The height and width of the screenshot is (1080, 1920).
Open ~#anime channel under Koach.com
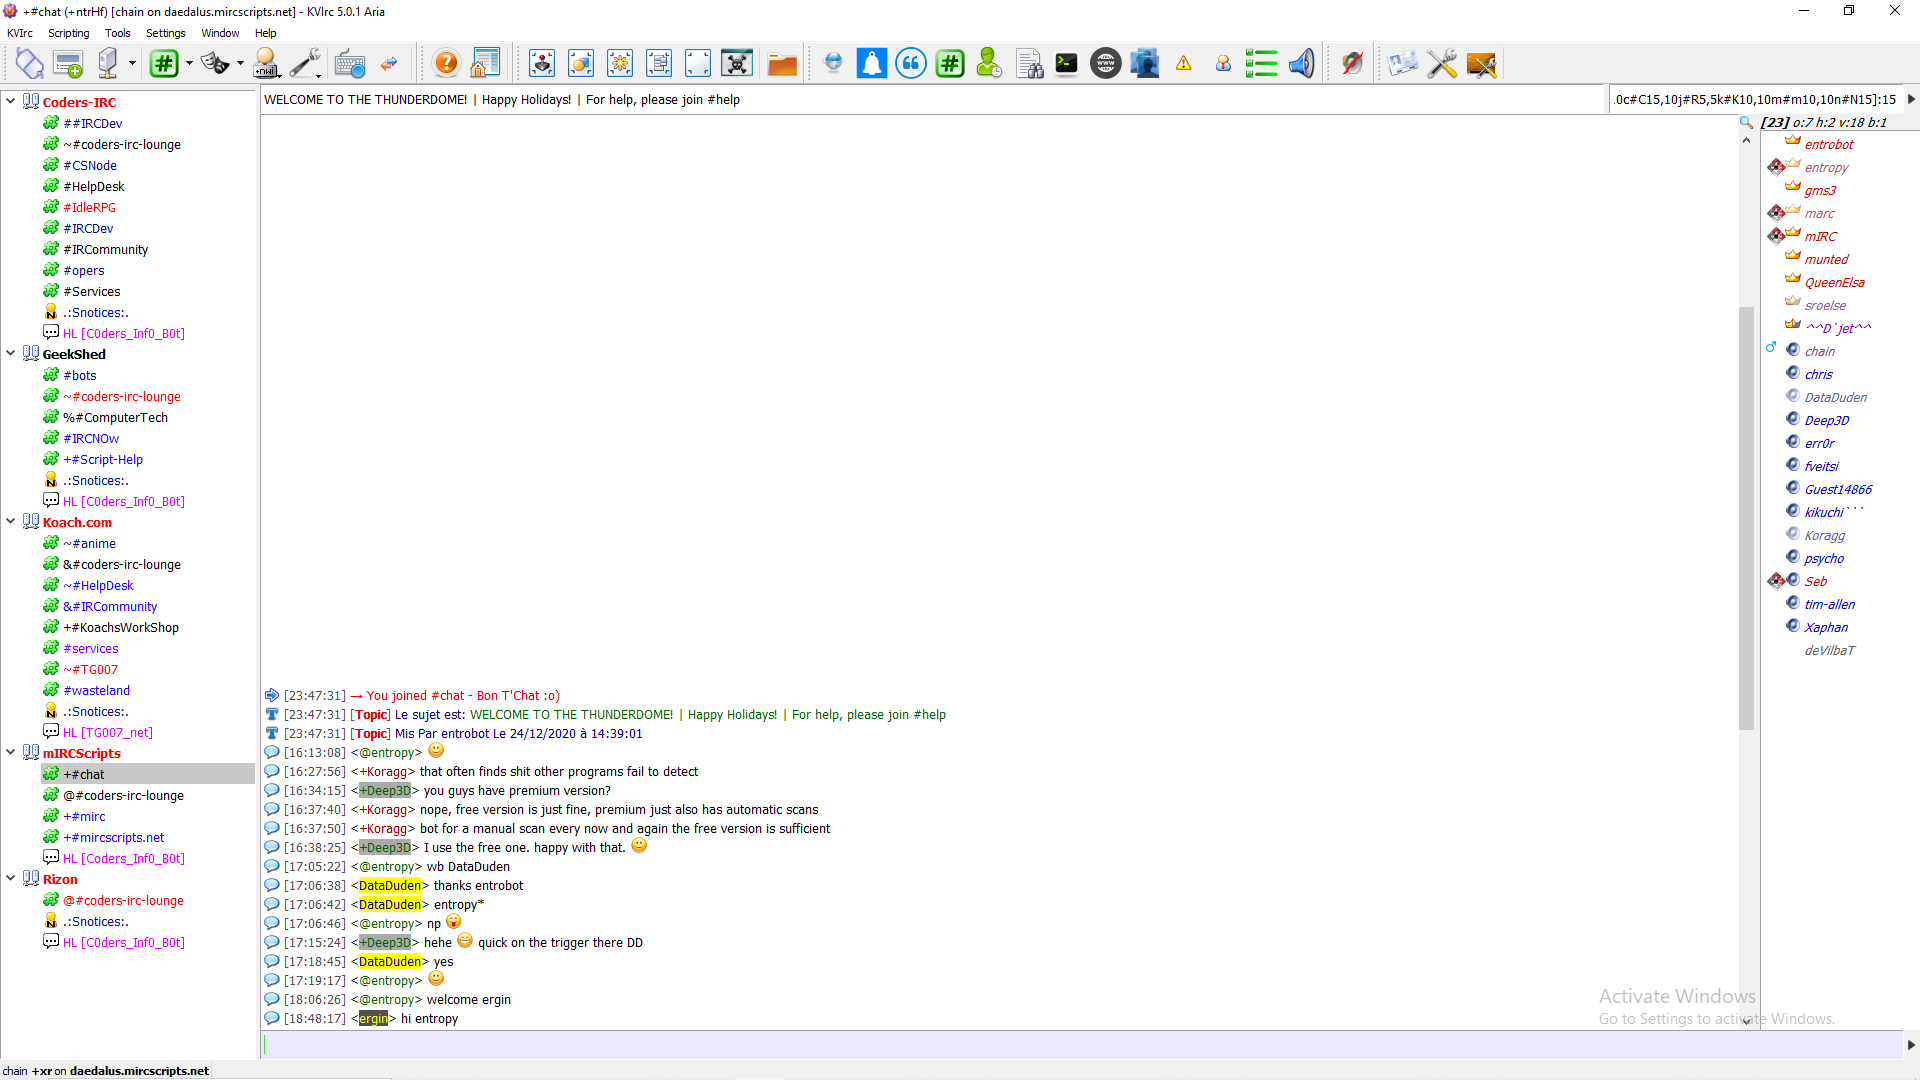pos(90,543)
